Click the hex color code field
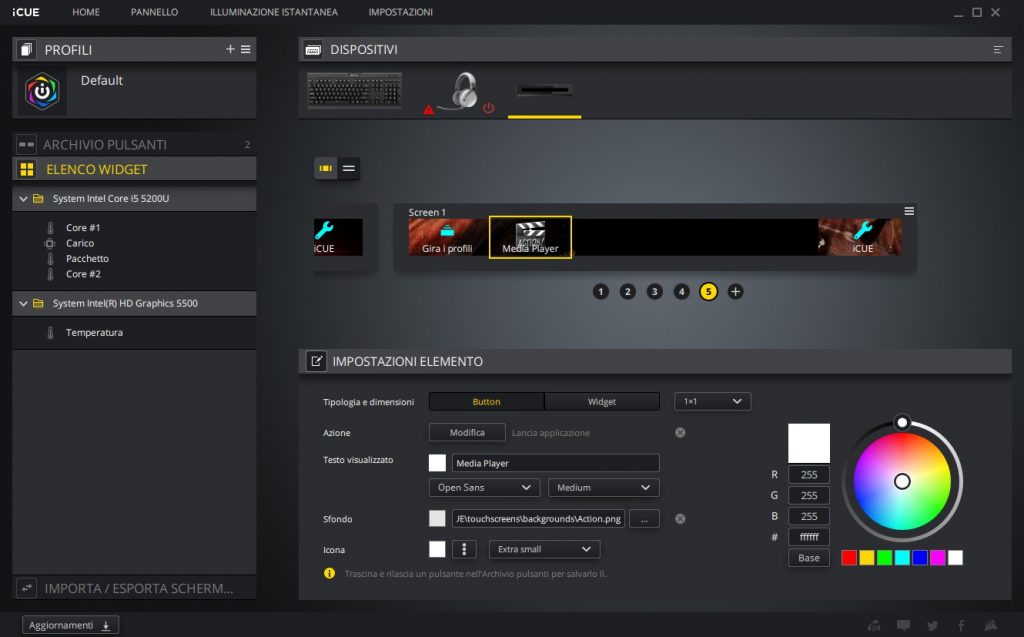This screenshot has height=637, width=1024. coord(809,537)
